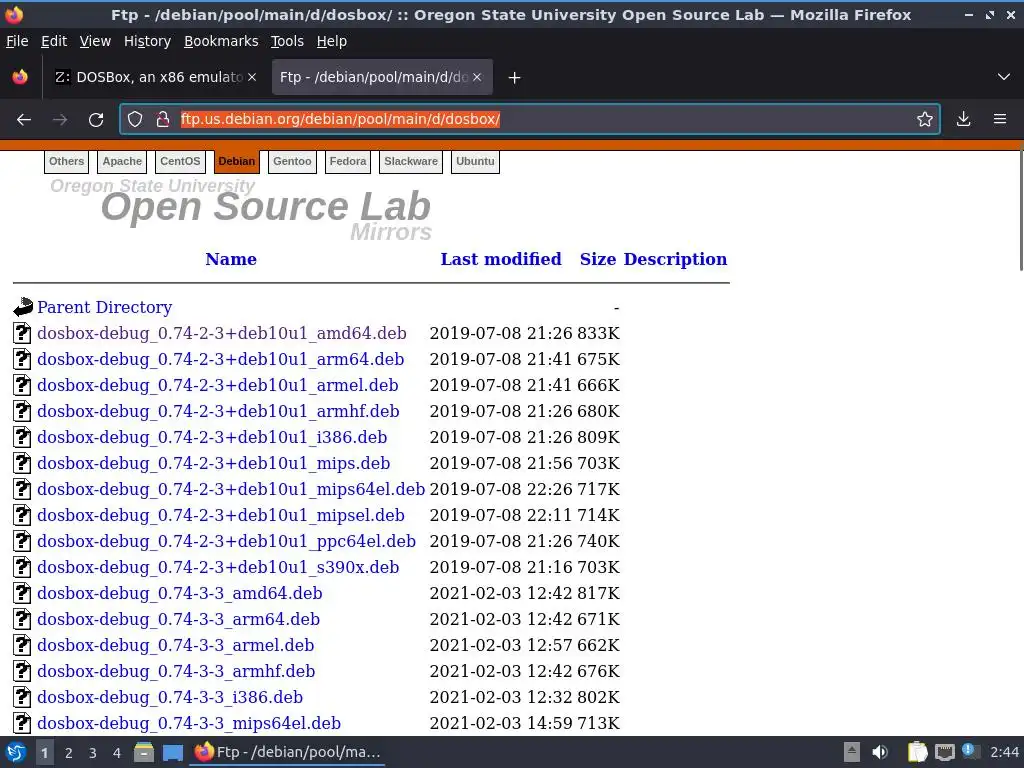The image size is (1024, 768).
Task: Sort listing by Name column
Action: pyautogui.click(x=231, y=259)
